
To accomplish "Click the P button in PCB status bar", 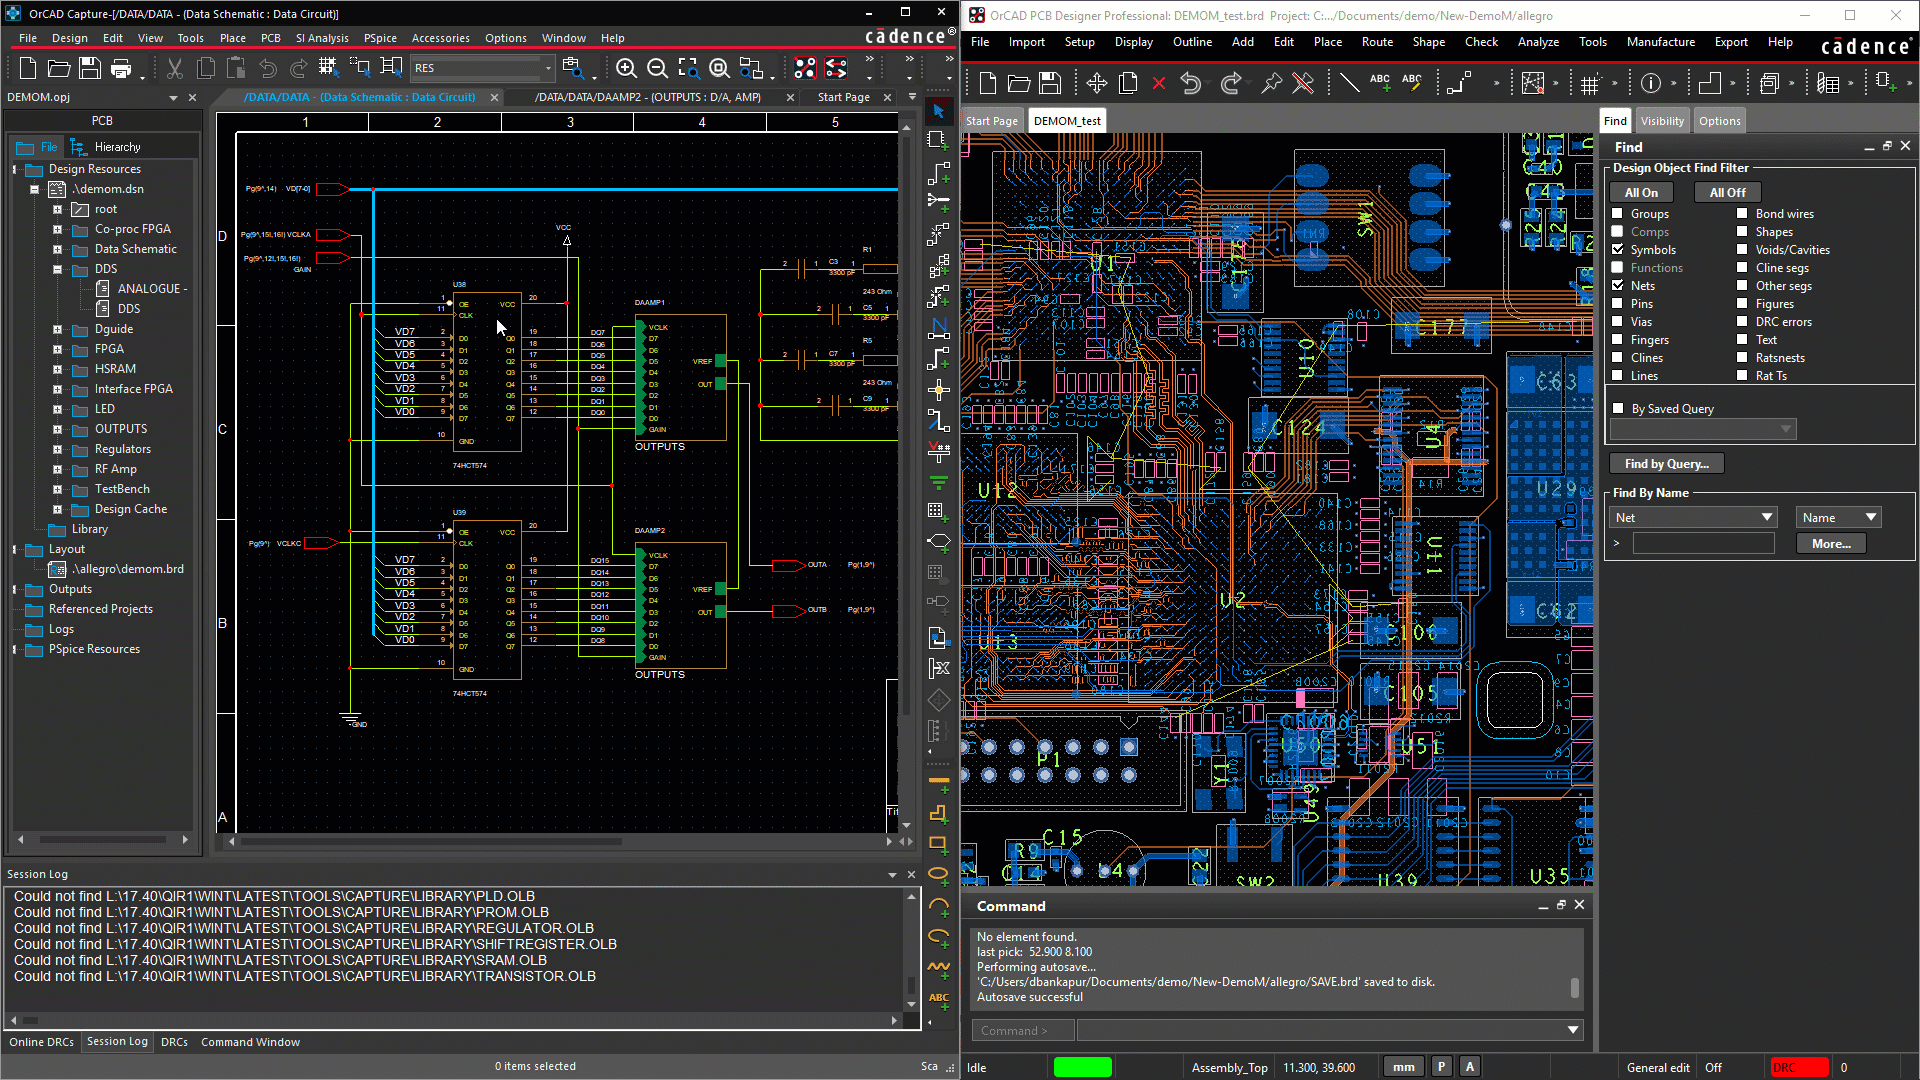I will [1441, 1067].
